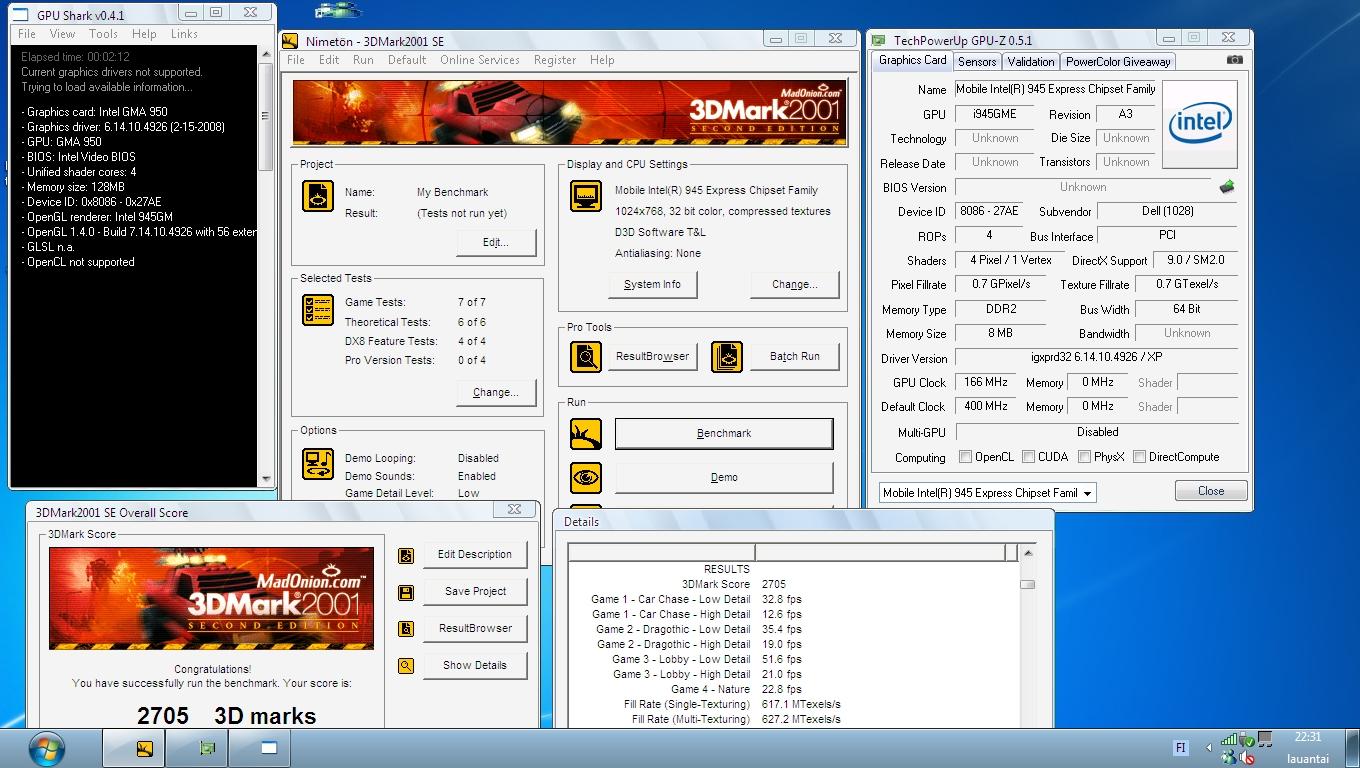Enable the PhysX checkbox in GPU-Z
Viewport: 1360px width, 768px height.
(1084, 457)
